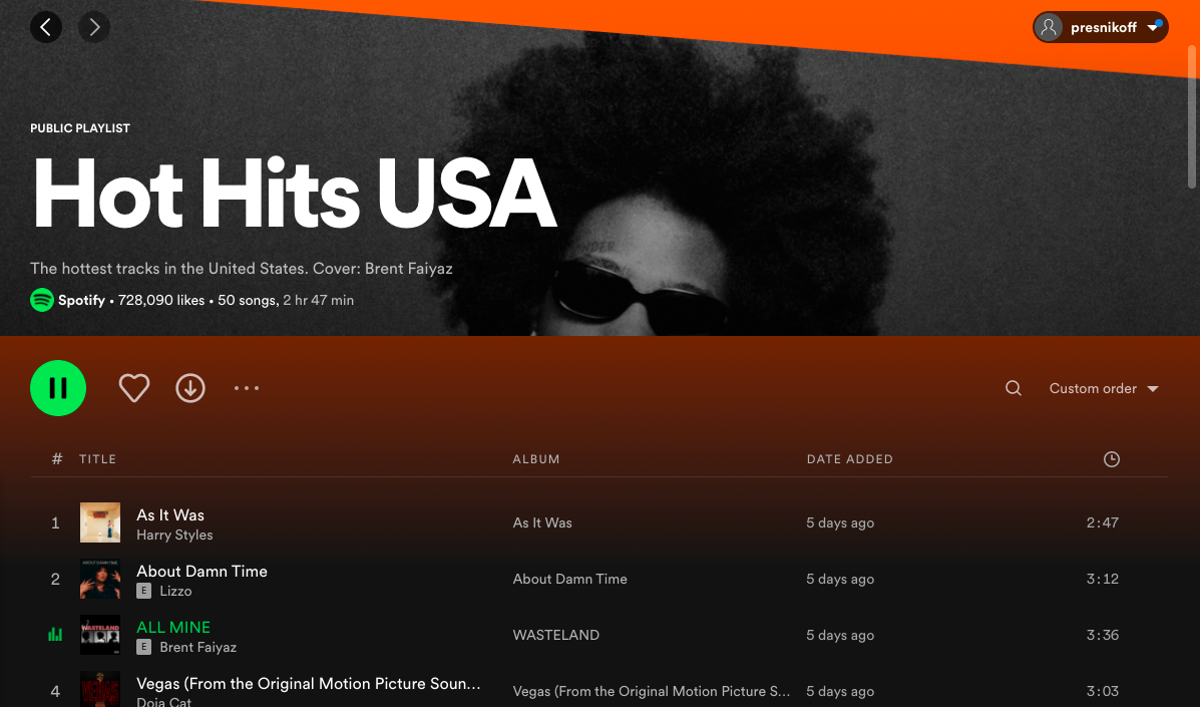Click the presnikoff profile avatar icon
Screen dimensions: 1200x707
click(1048, 27)
